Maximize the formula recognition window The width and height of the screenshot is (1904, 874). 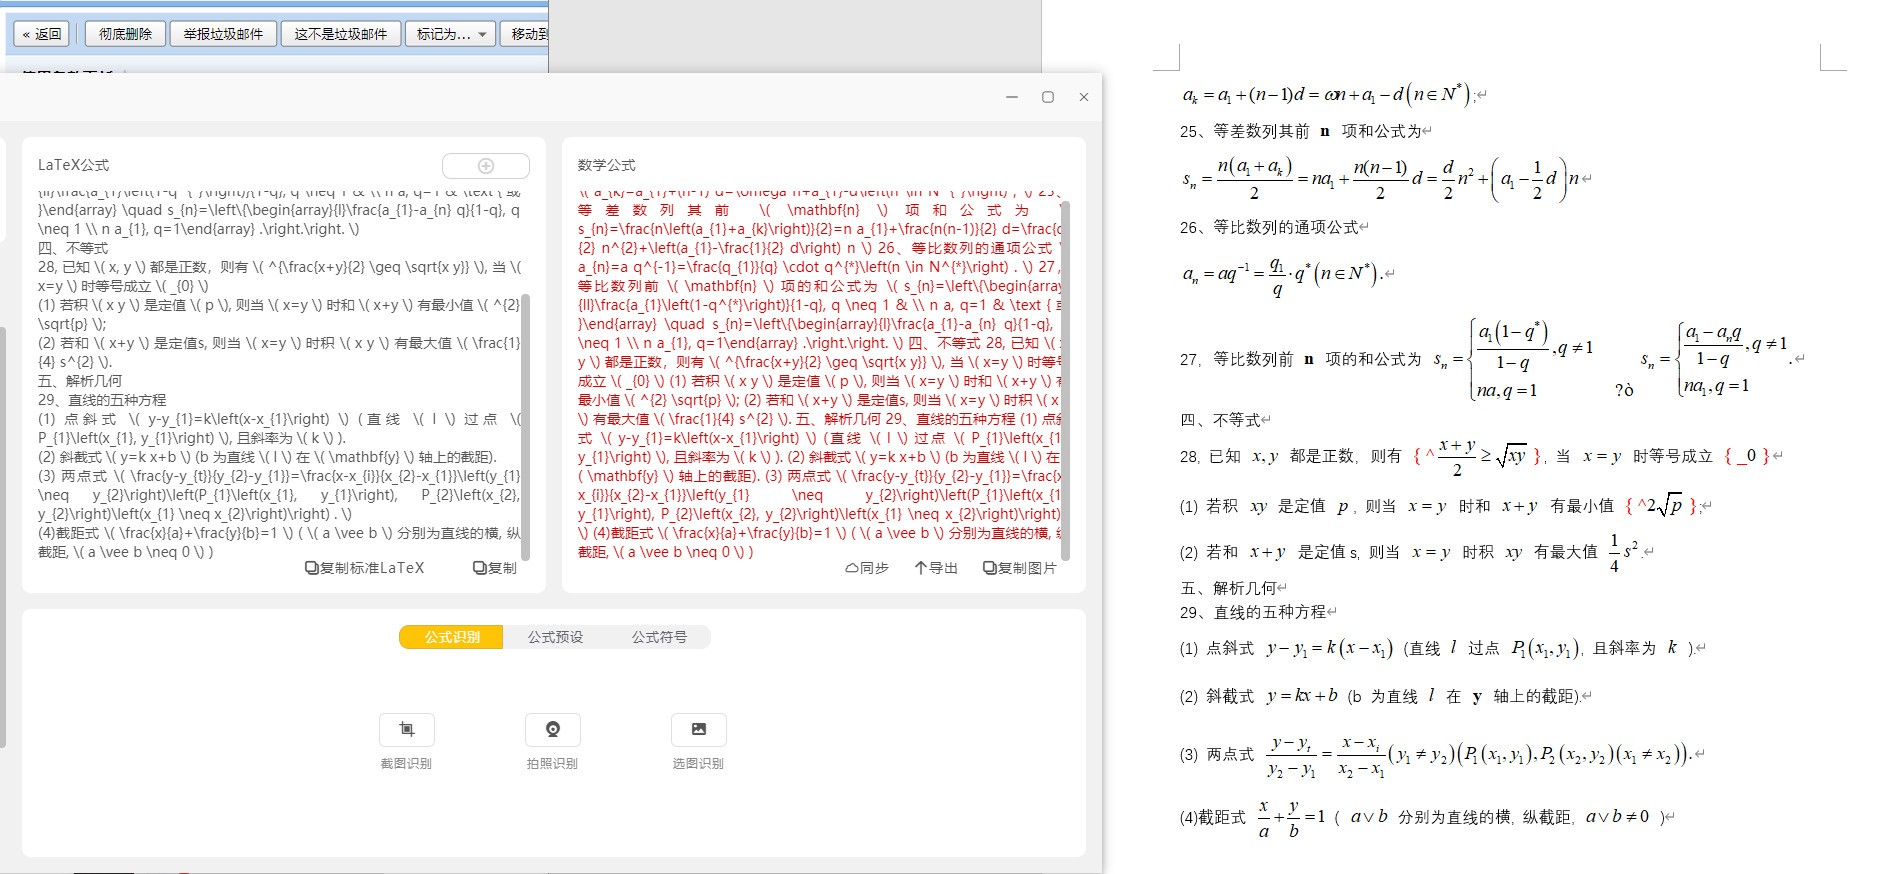coord(1048,97)
